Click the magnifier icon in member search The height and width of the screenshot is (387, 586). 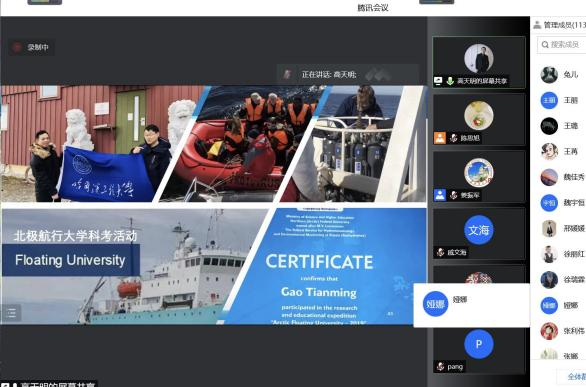point(545,45)
